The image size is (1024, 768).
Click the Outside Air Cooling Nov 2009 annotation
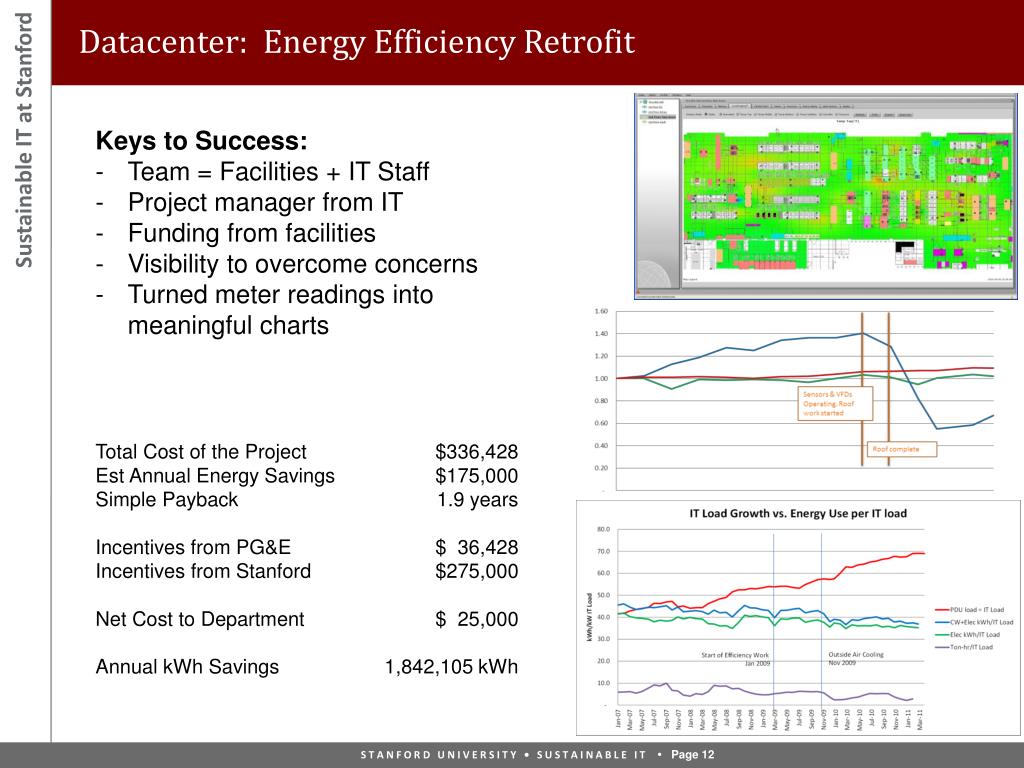[x=856, y=658]
